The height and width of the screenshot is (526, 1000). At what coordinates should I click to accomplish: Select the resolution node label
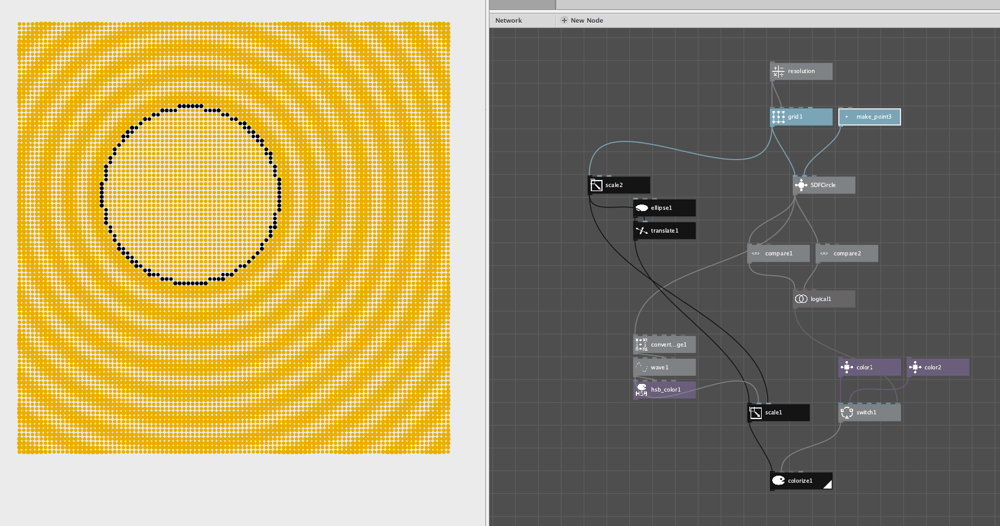pos(801,71)
